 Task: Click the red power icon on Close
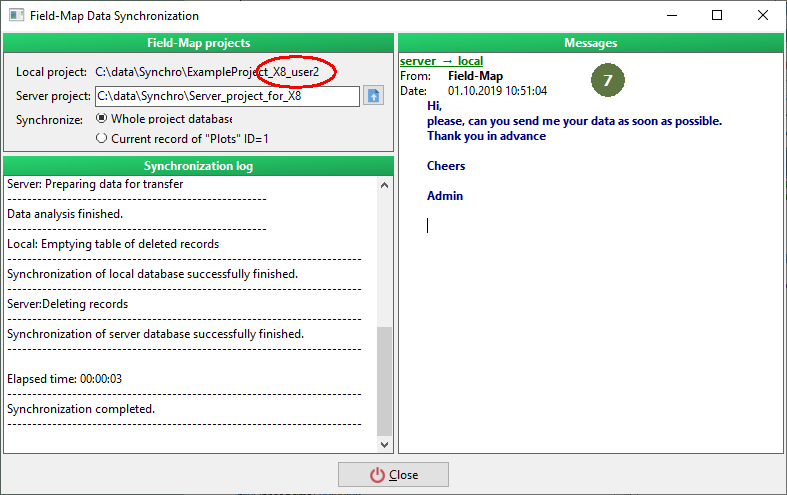pos(377,475)
